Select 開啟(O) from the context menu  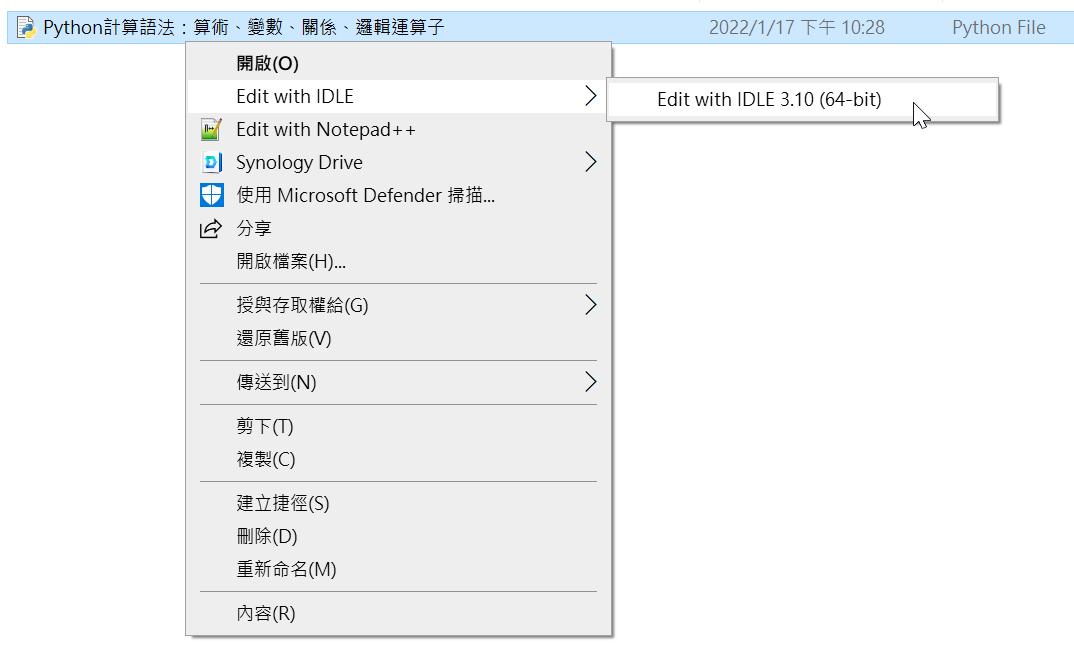pos(399,64)
